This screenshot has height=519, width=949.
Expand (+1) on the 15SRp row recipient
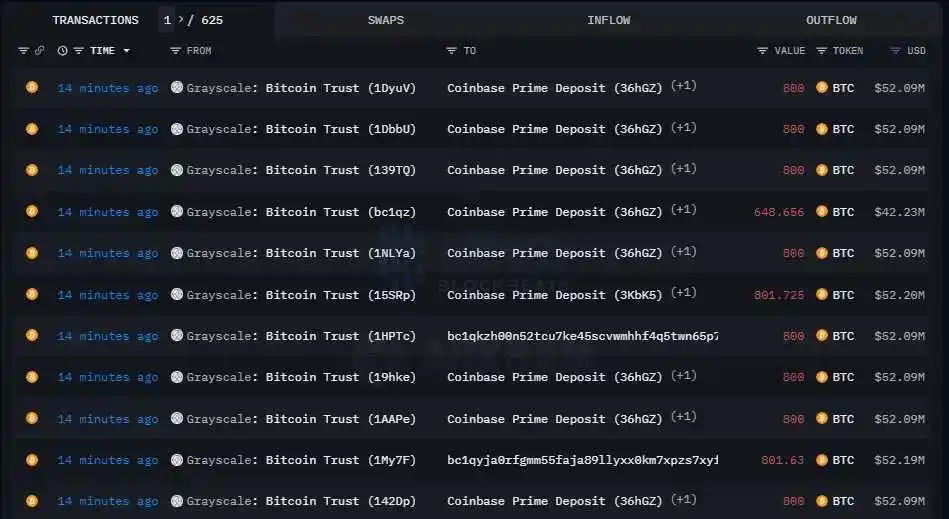click(683, 293)
